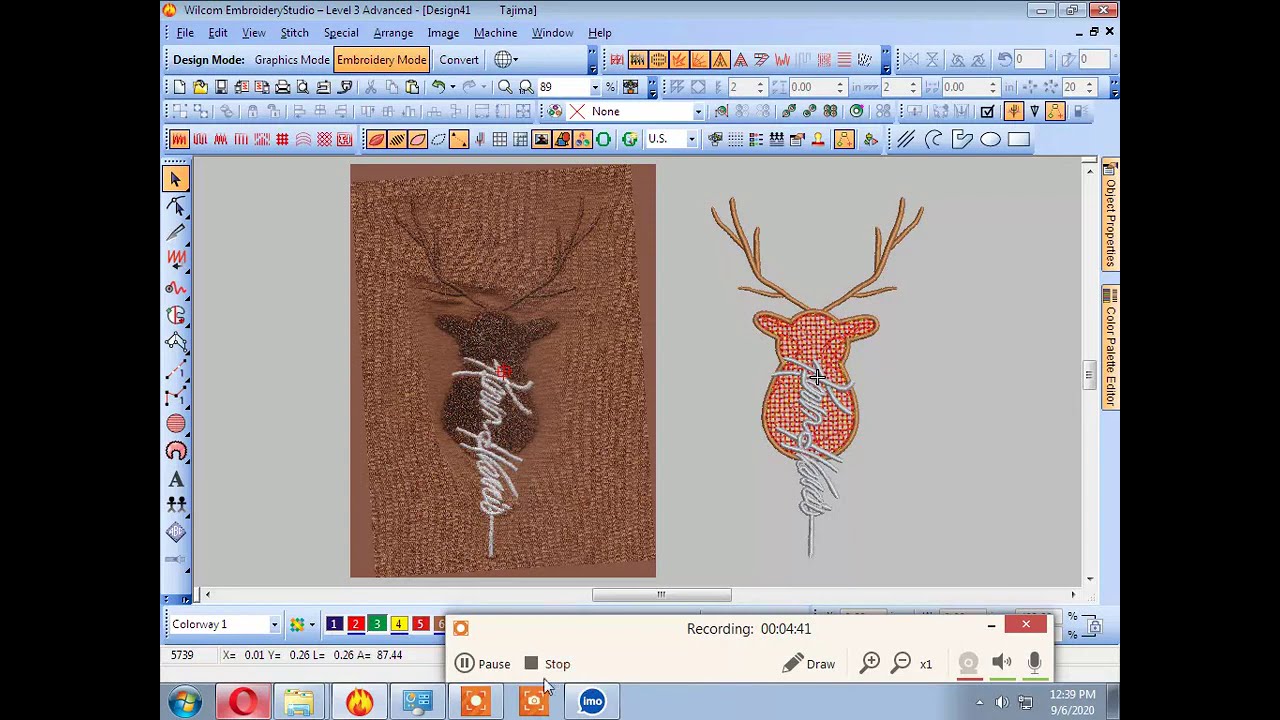Select the red leaf Complex Fill tool
The image size is (1280, 720).
coord(376,139)
